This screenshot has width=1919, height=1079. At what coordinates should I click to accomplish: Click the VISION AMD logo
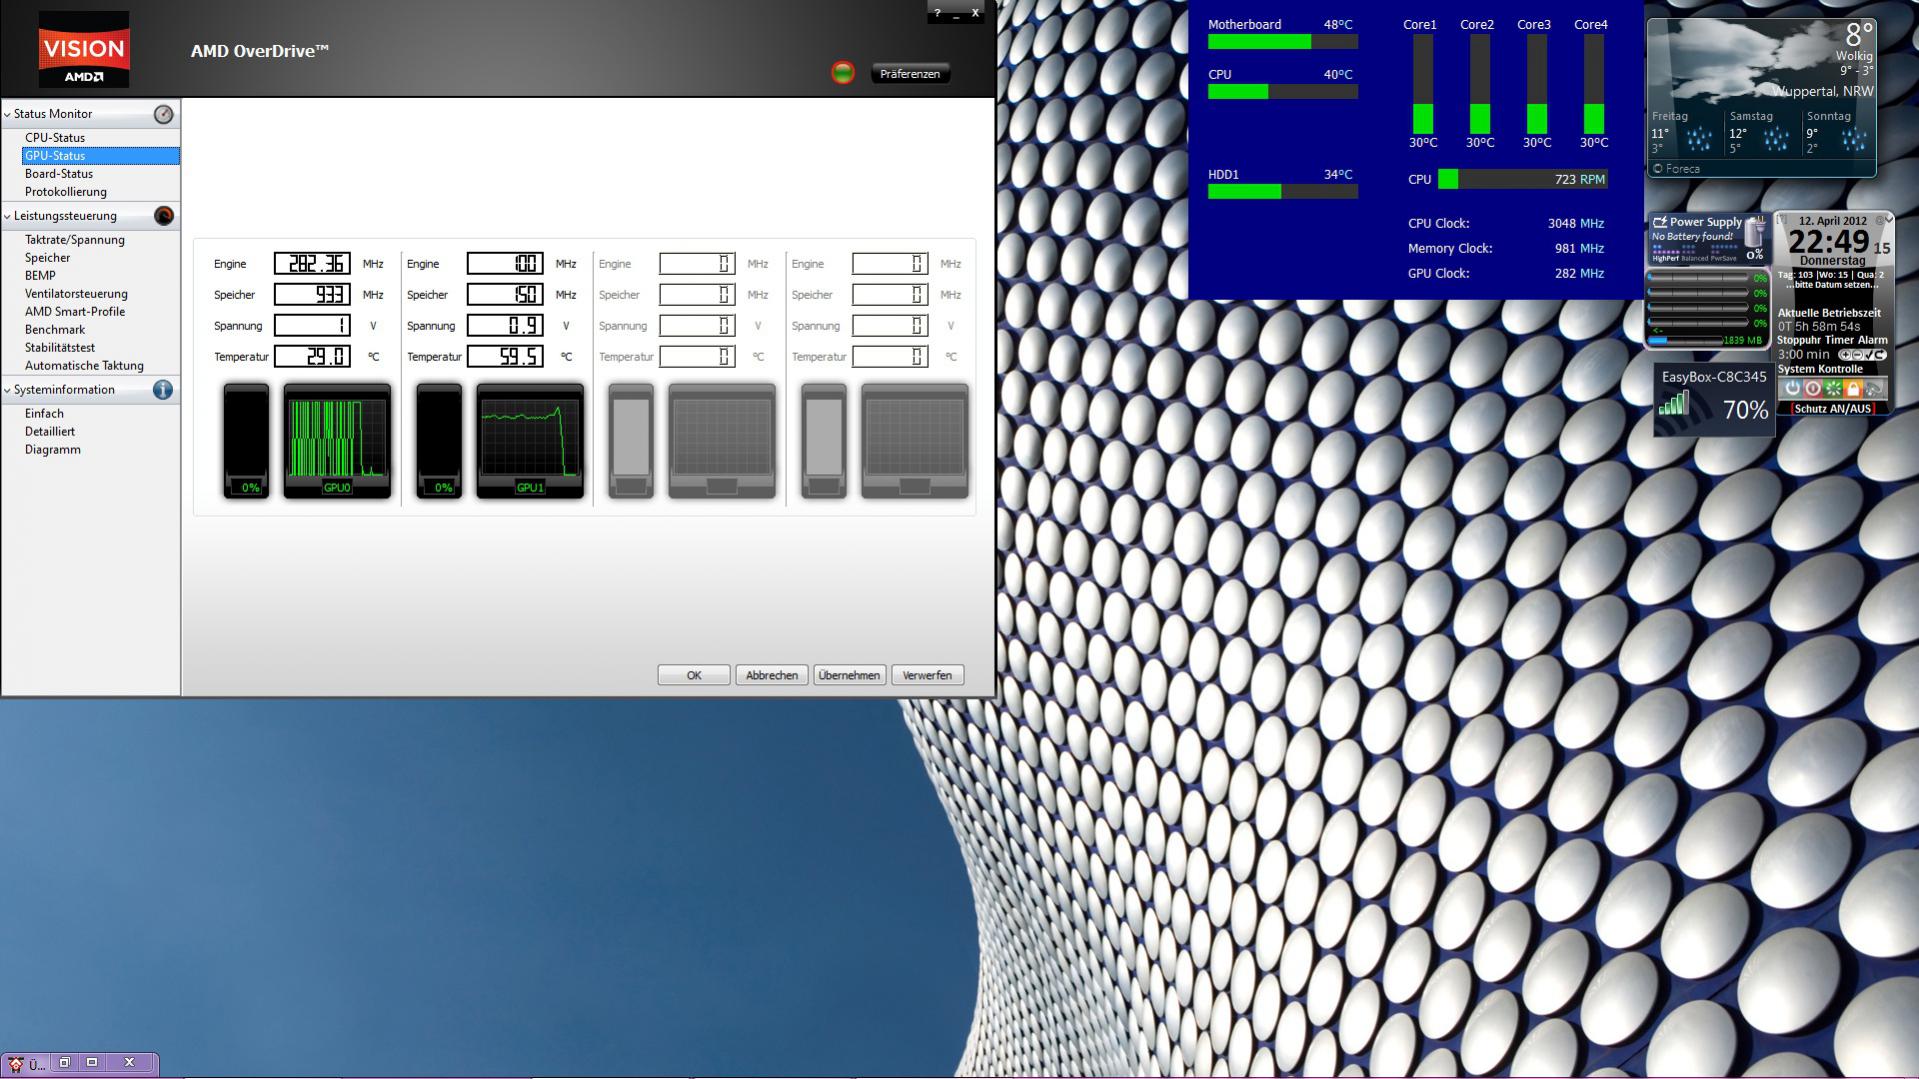coord(84,50)
